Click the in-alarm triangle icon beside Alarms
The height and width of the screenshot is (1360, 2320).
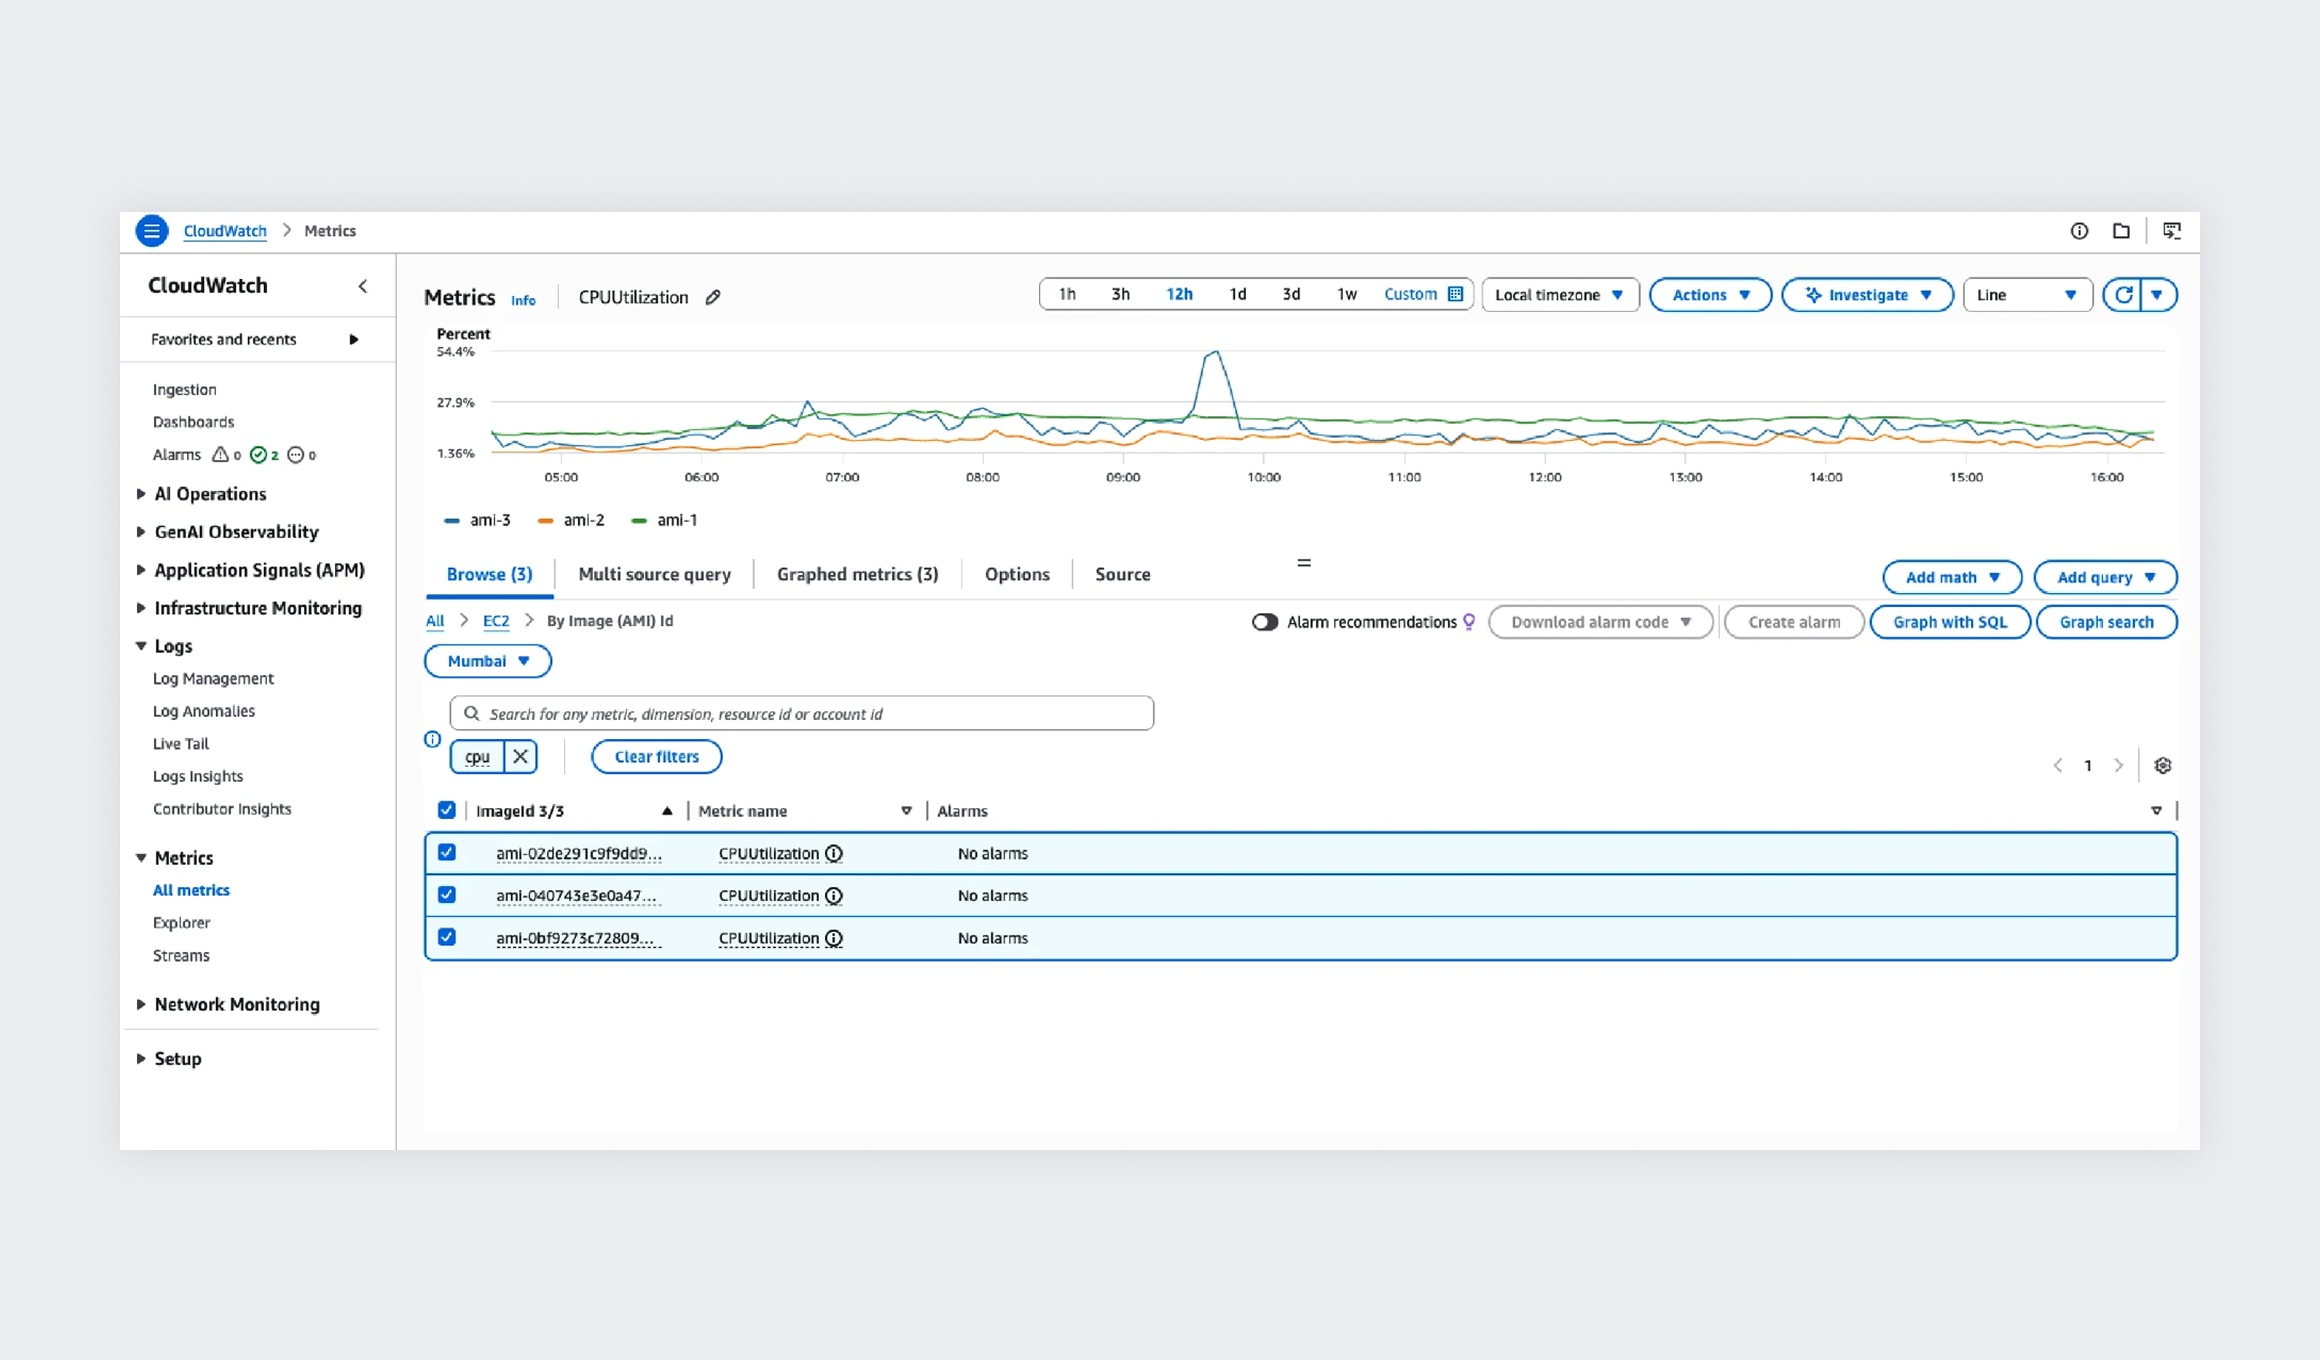click(220, 455)
